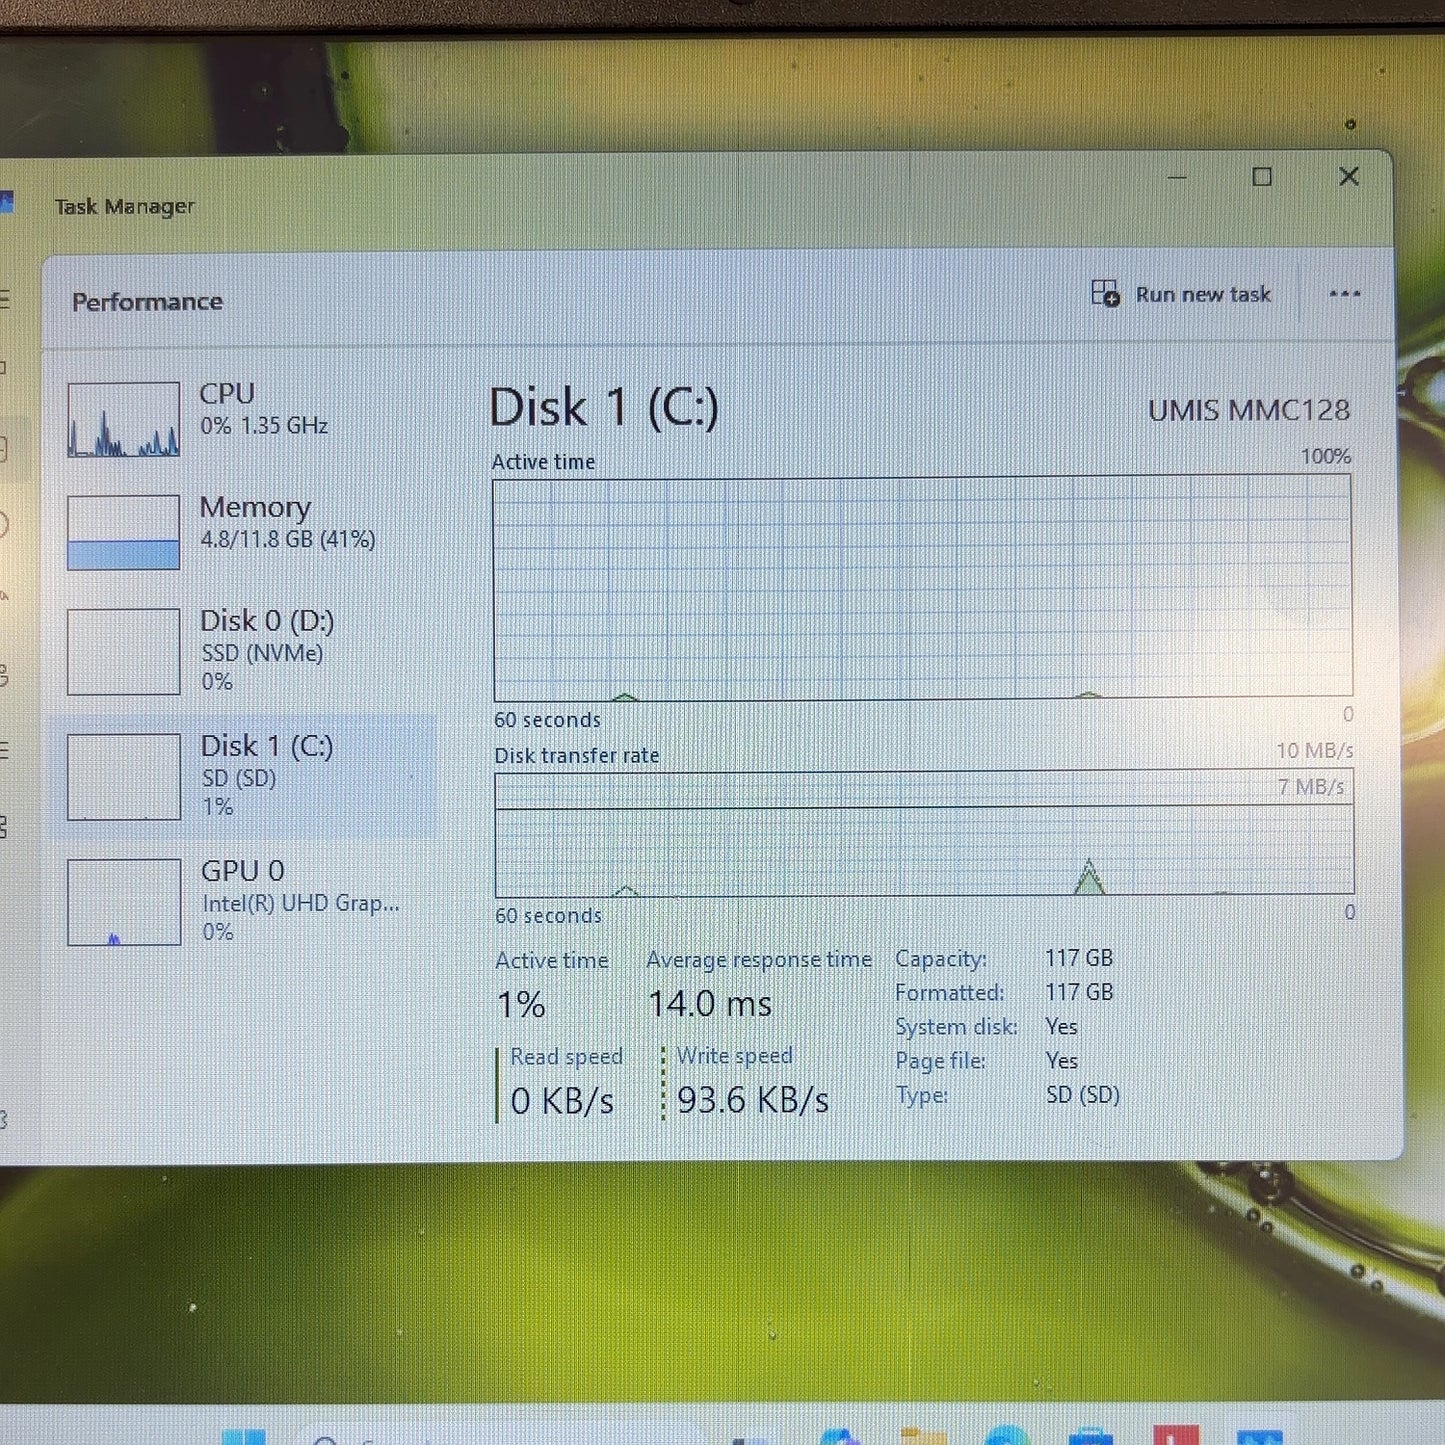The height and width of the screenshot is (1445, 1445).
Task: Click the Performance page heading
Action: [x=147, y=302]
